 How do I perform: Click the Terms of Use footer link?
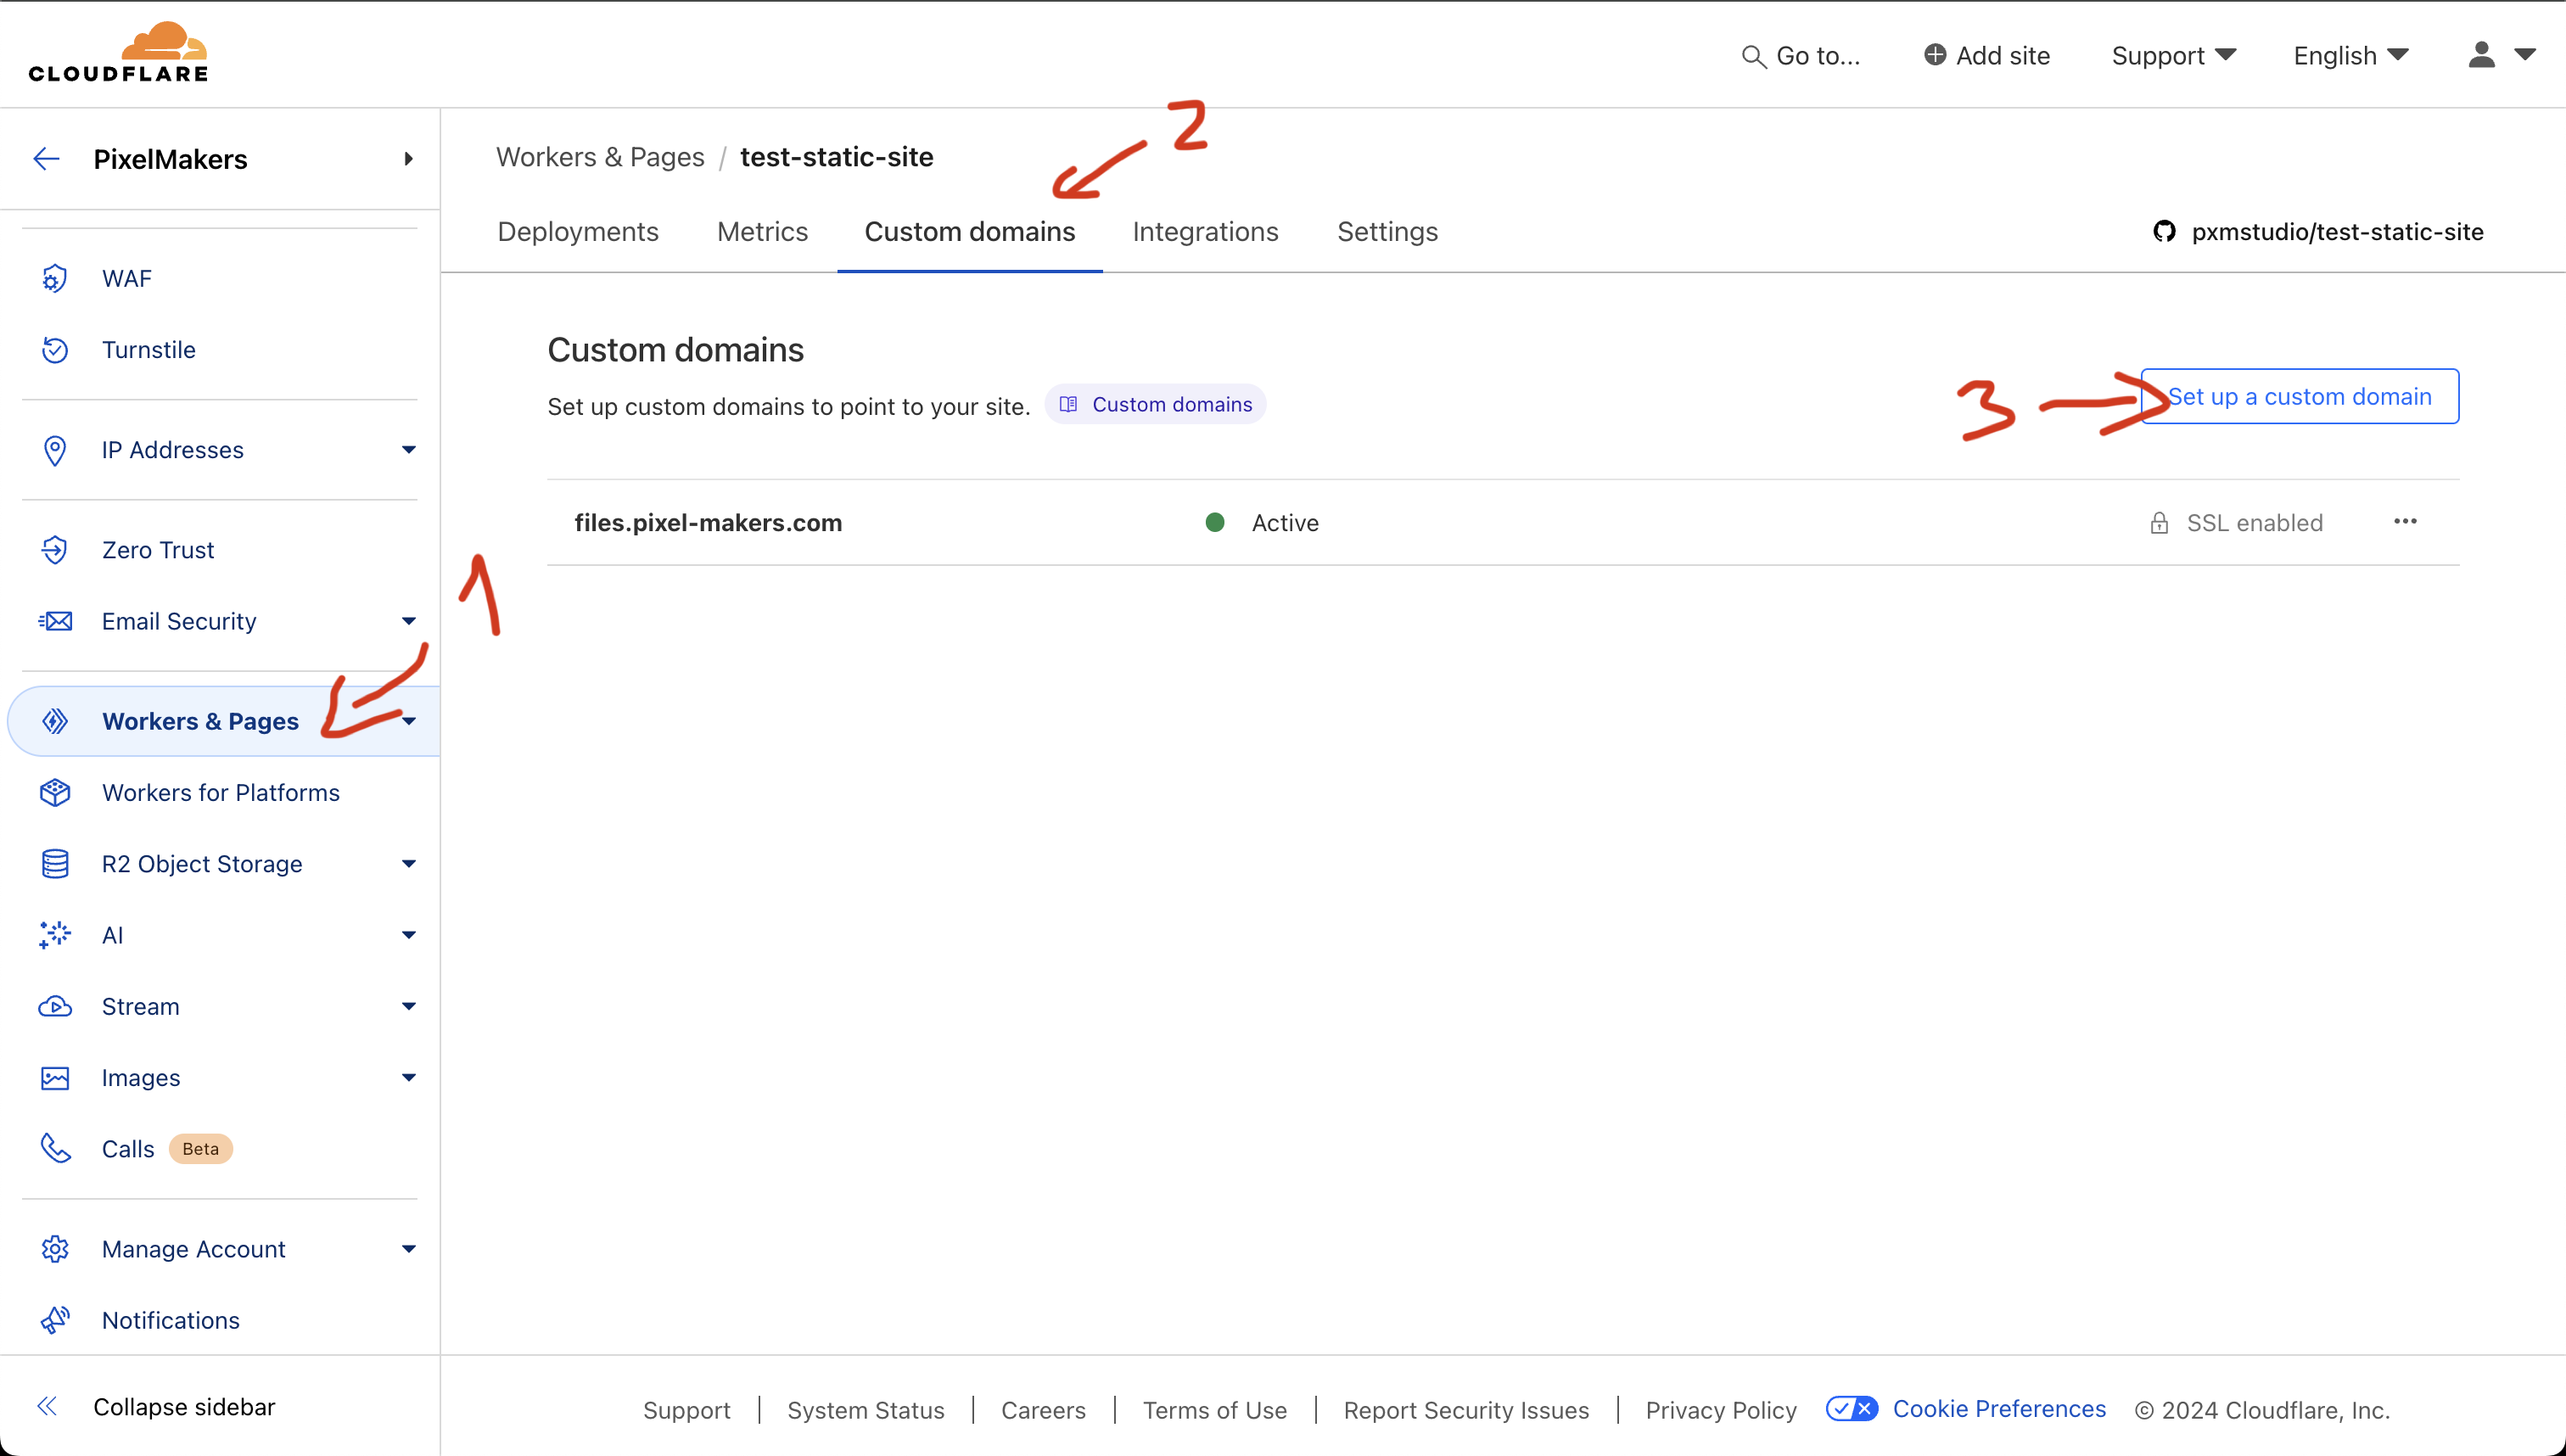click(1214, 1410)
